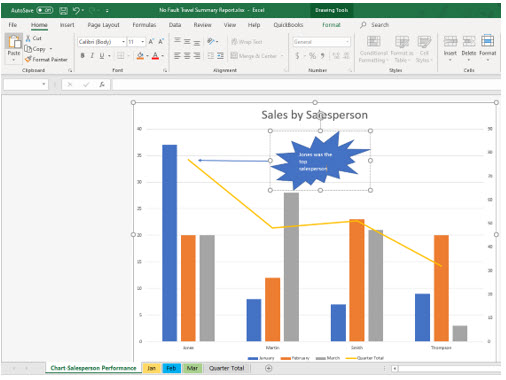The image size is (506, 380).
Task: Click the Fill Color paint bucket
Action: 140,56
